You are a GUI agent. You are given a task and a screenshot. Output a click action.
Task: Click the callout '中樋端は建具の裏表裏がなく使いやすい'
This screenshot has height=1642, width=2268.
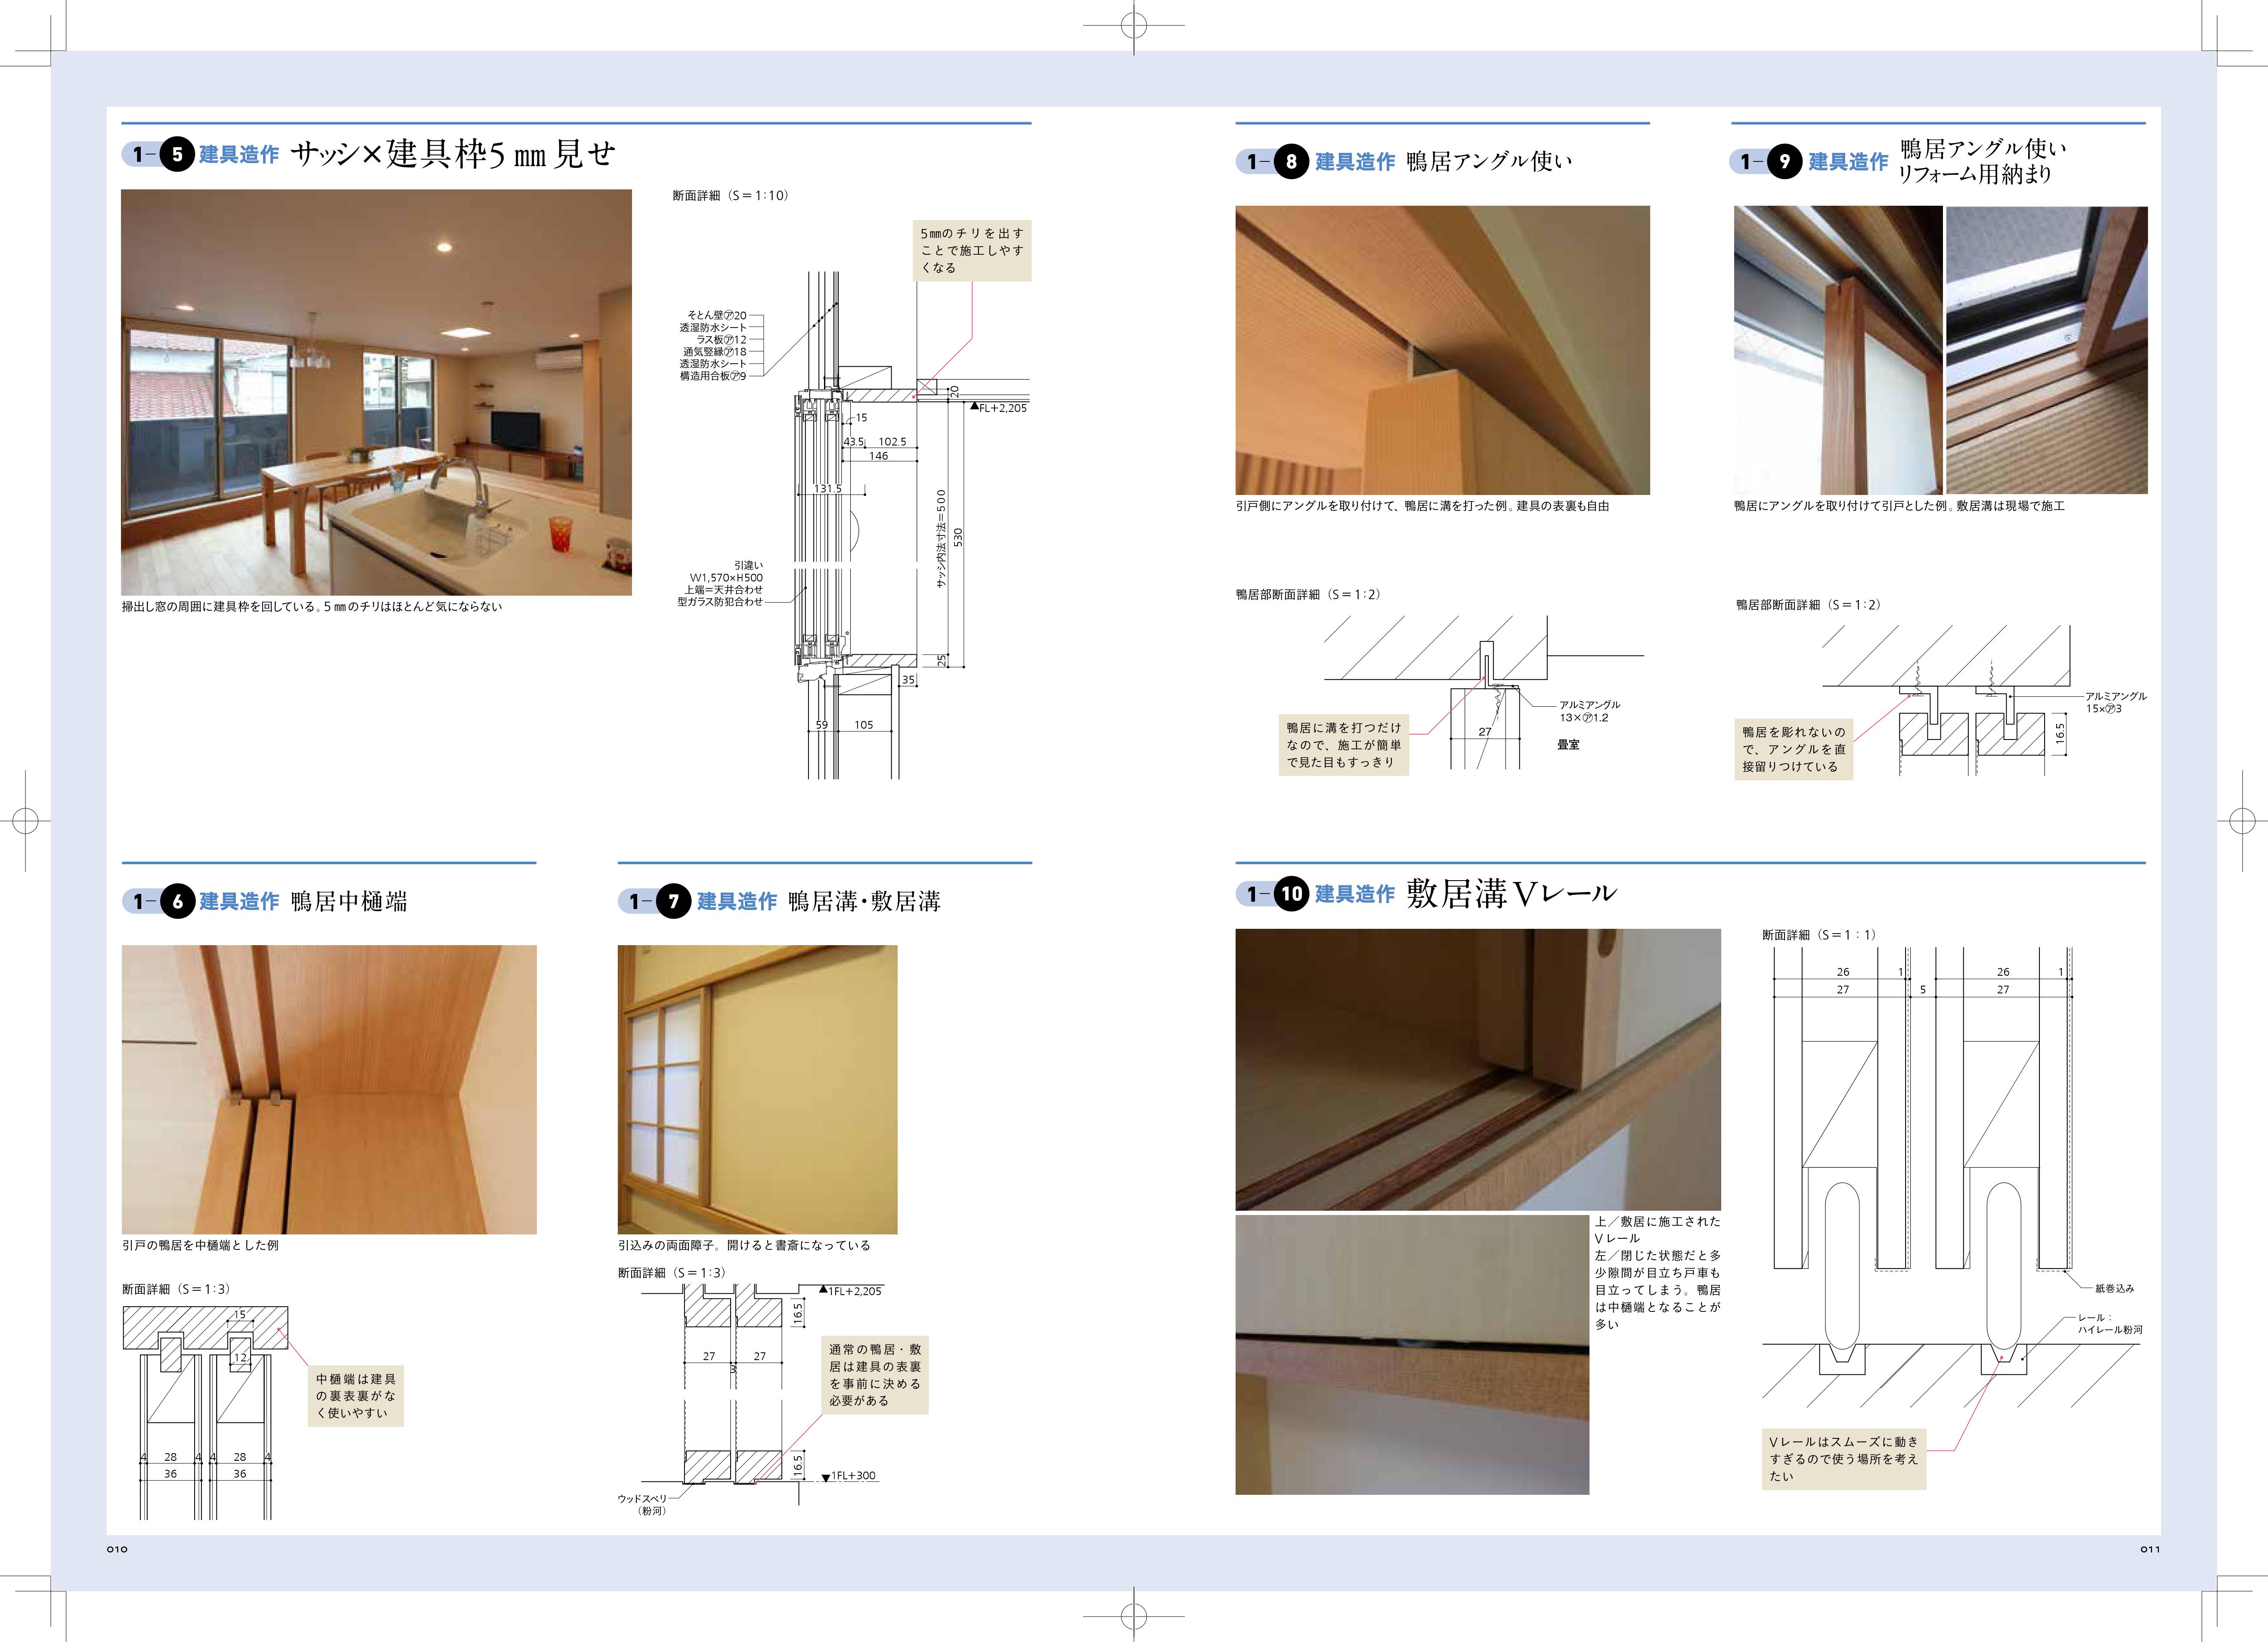(x=356, y=1396)
